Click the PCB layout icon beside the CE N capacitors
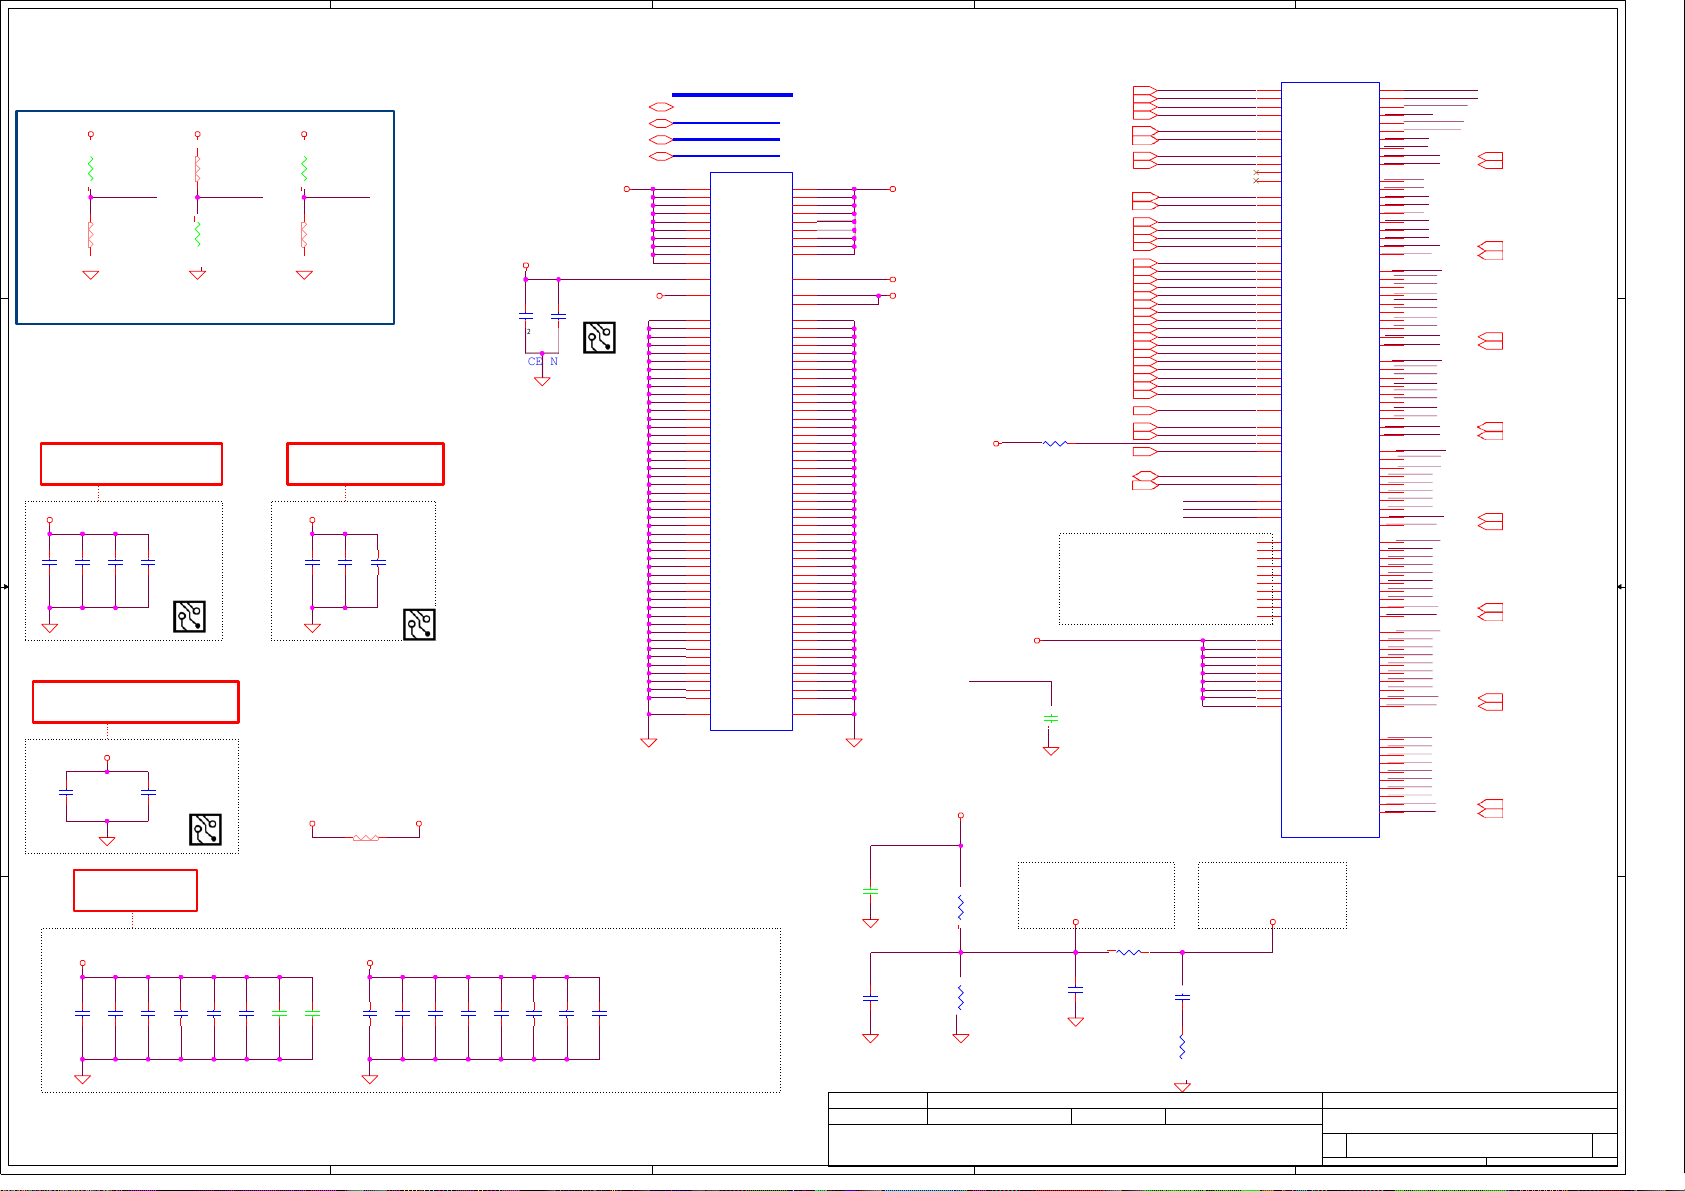This screenshot has width=1685, height=1191. point(599,337)
